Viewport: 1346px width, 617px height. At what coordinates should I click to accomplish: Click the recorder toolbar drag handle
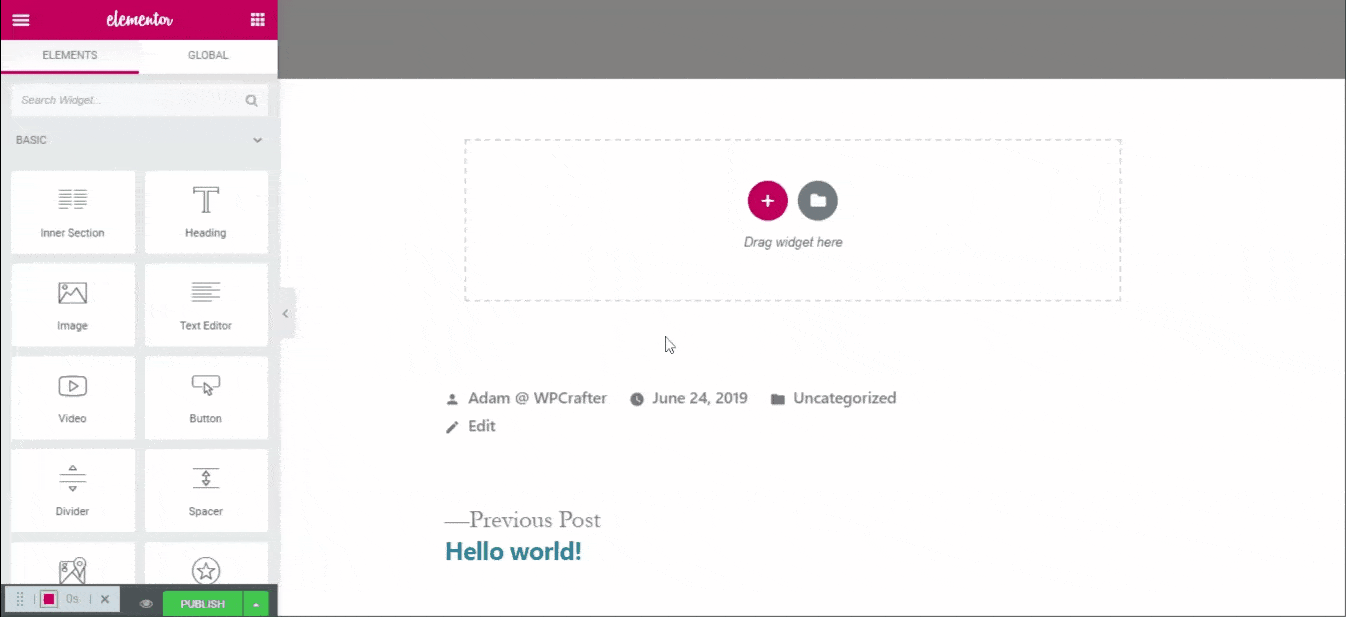(20, 599)
